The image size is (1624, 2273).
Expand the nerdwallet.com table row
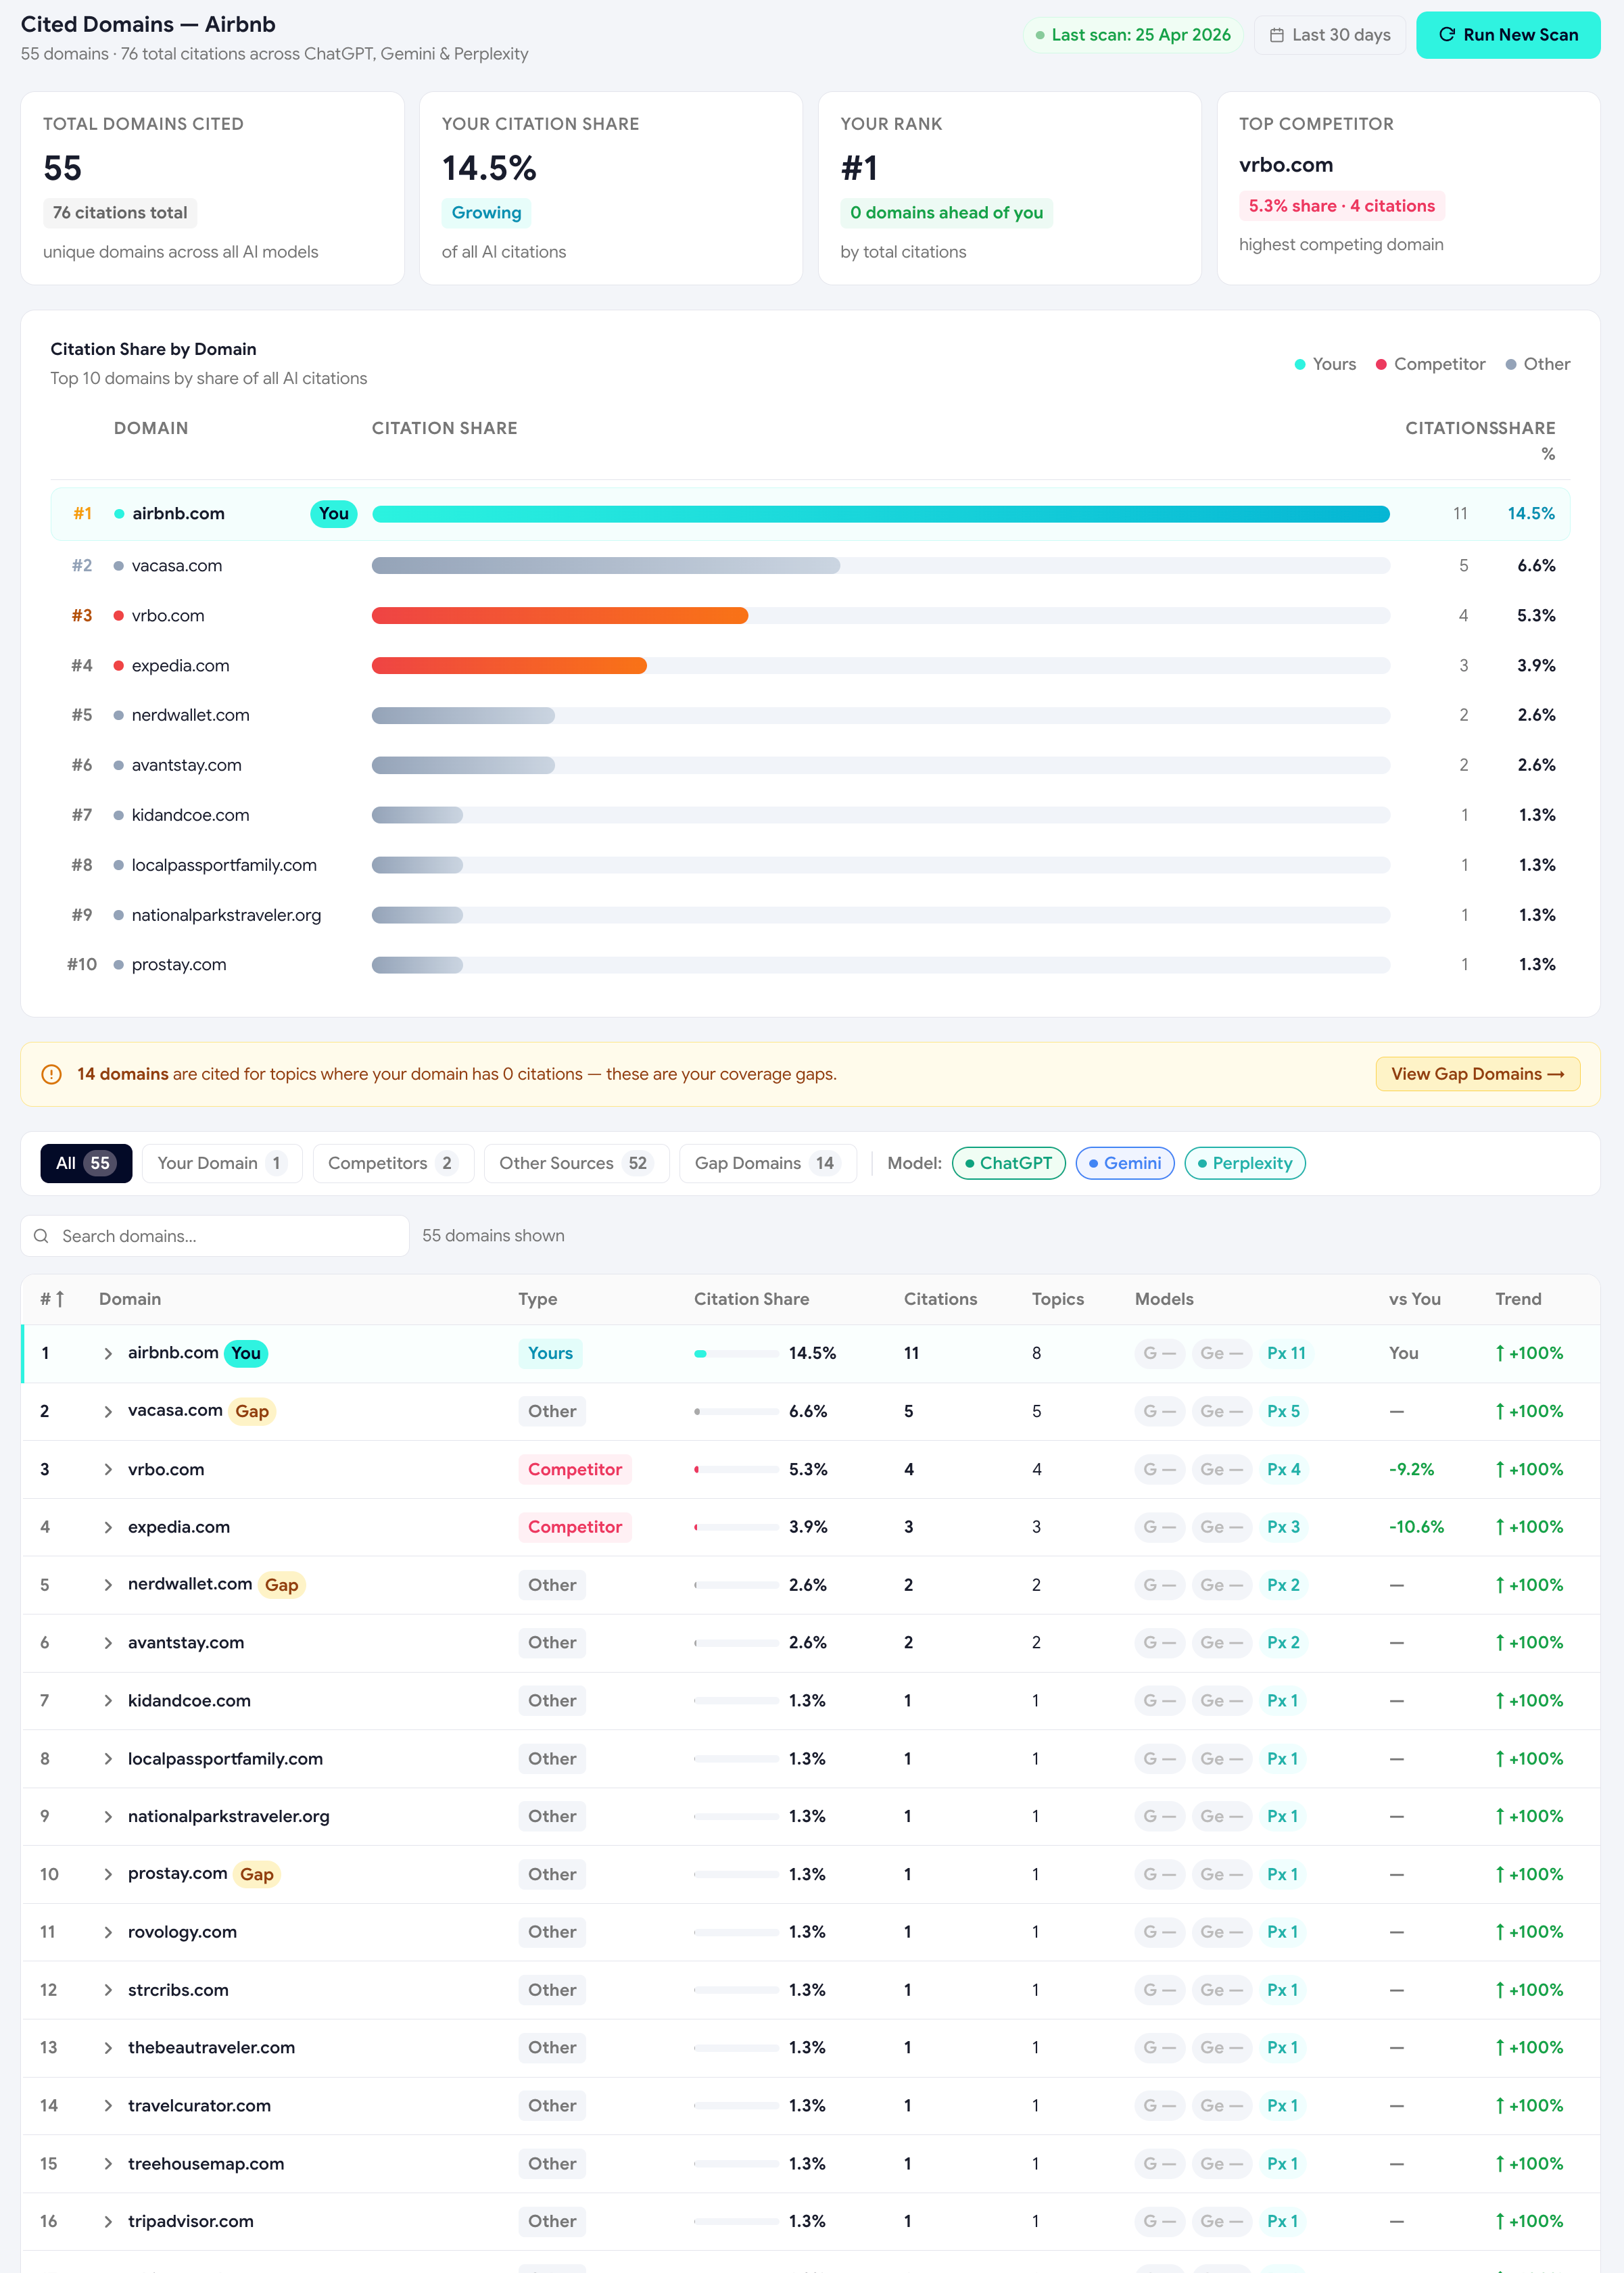click(x=108, y=1585)
